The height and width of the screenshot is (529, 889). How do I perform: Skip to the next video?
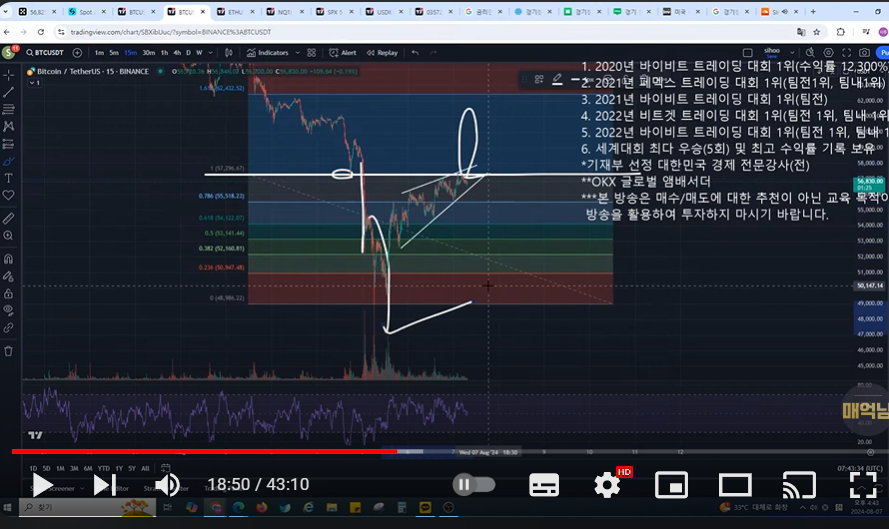tap(104, 485)
